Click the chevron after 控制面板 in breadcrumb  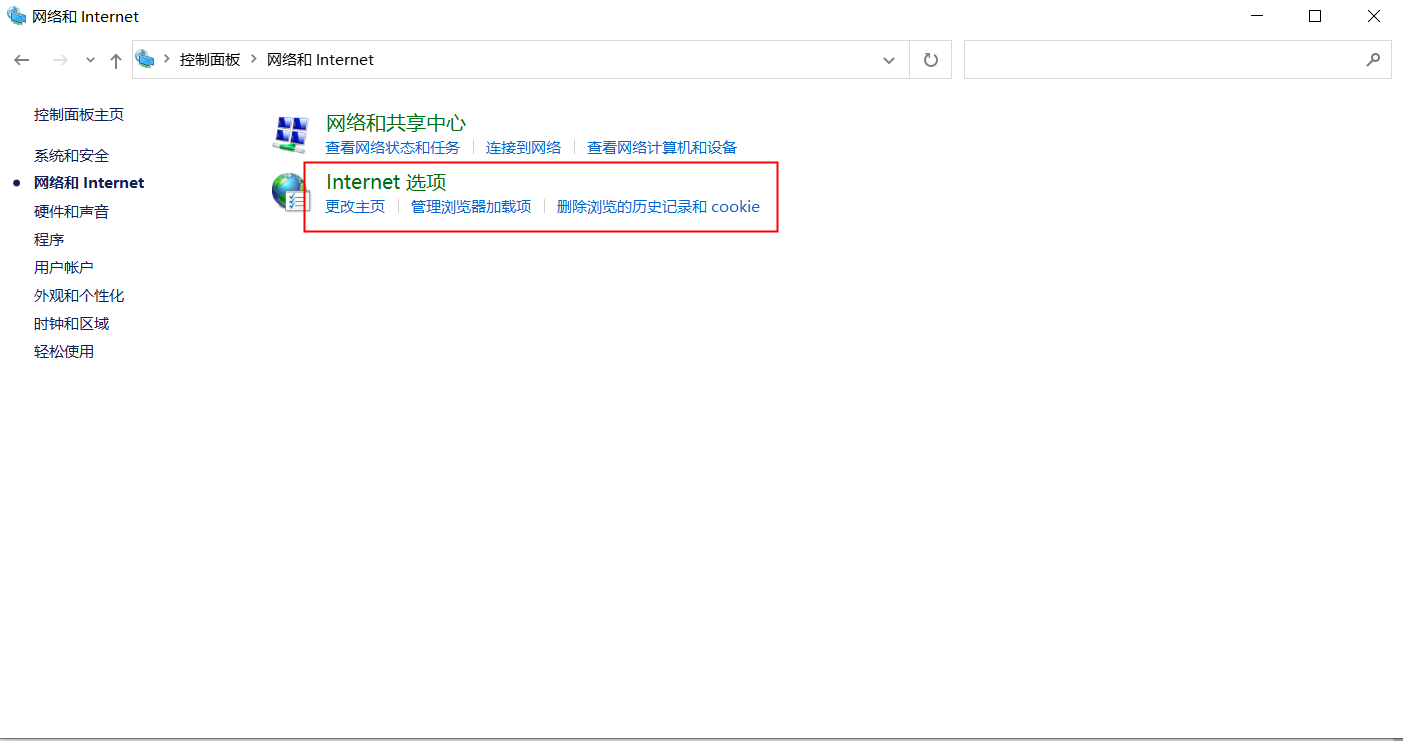254,60
